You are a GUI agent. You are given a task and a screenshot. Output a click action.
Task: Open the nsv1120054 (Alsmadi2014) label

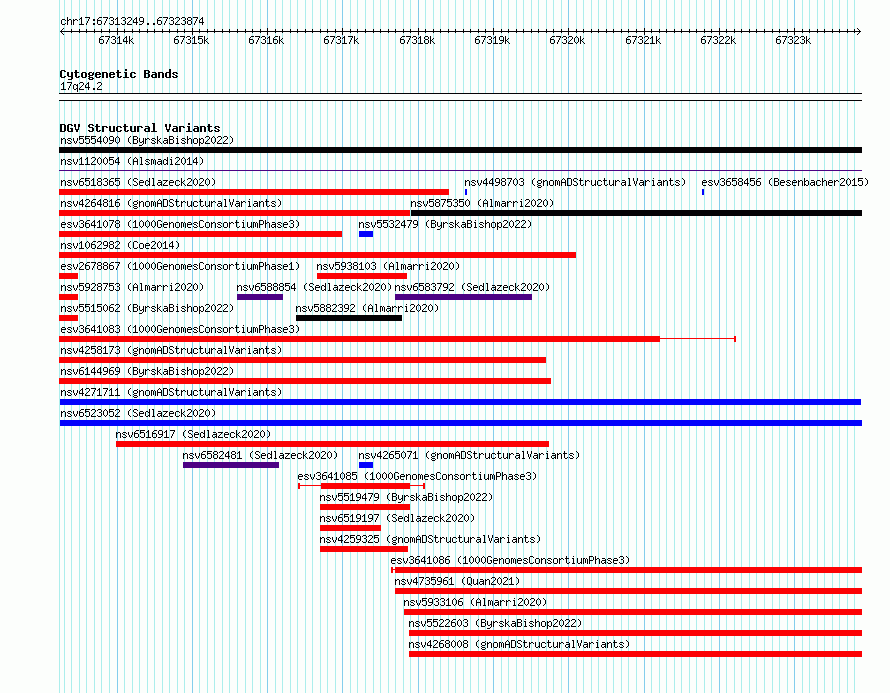click(132, 161)
